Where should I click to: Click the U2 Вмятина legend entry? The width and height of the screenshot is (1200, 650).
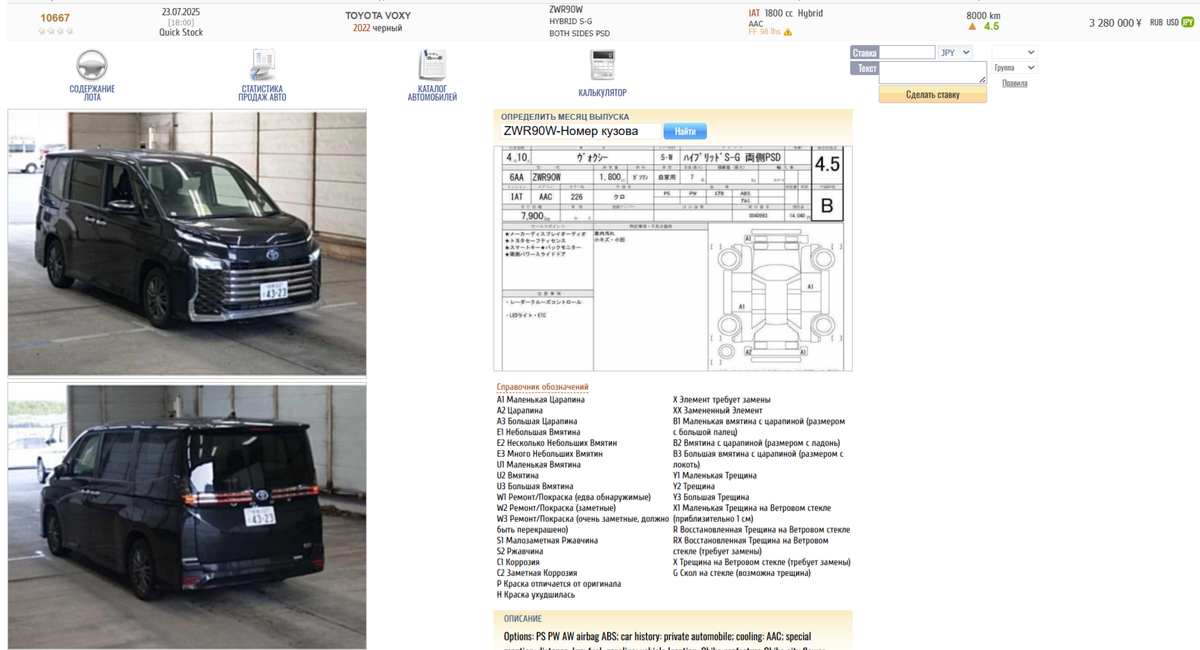(x=518, y=476)
